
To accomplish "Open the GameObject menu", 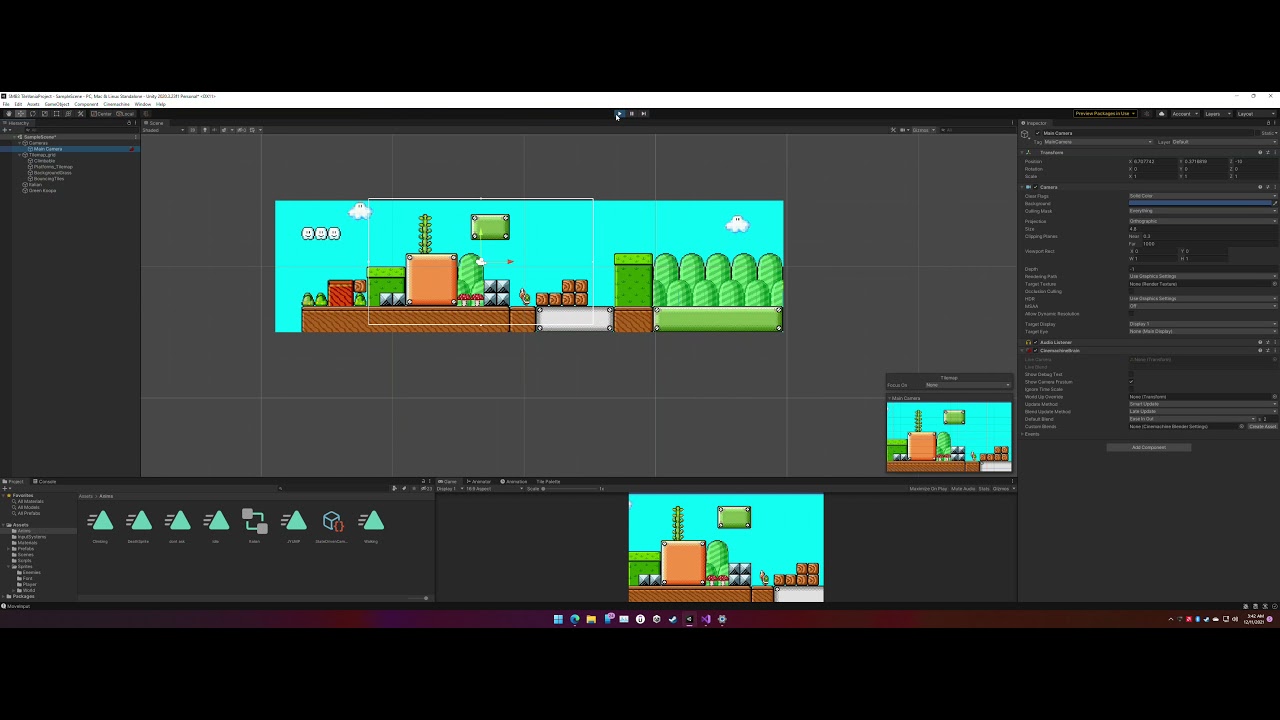I will 57,104.
